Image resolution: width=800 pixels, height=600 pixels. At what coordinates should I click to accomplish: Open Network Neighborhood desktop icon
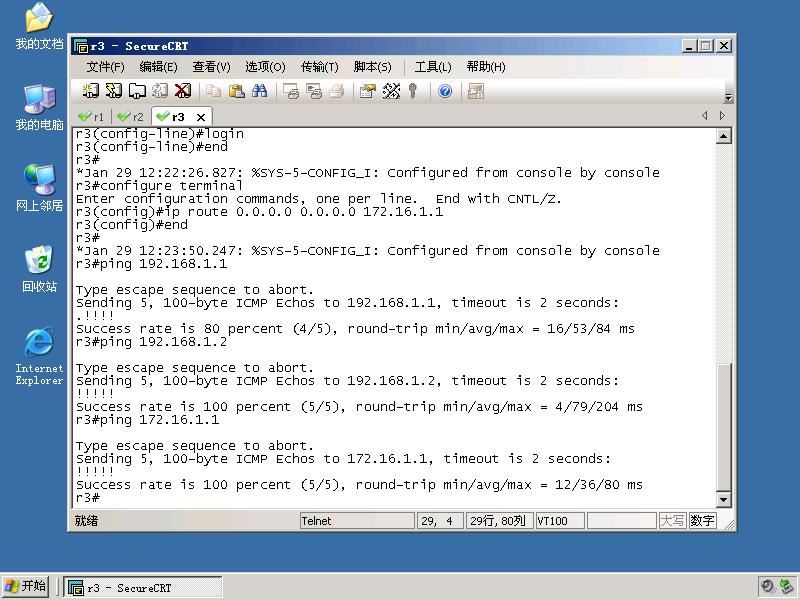click(39, 188)
